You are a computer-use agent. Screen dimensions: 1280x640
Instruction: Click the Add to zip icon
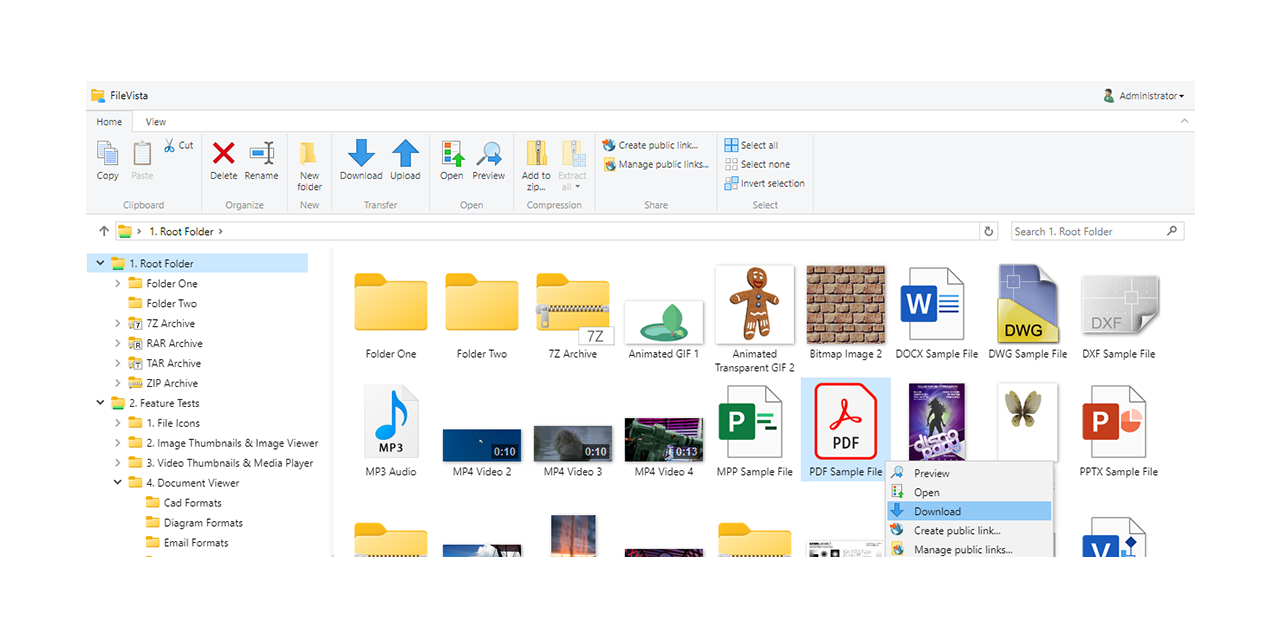tap(537, 155)
